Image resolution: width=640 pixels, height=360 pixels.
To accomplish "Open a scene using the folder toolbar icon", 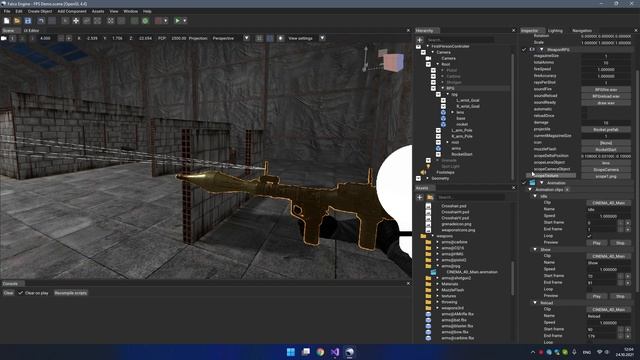I will pos(17,20).
